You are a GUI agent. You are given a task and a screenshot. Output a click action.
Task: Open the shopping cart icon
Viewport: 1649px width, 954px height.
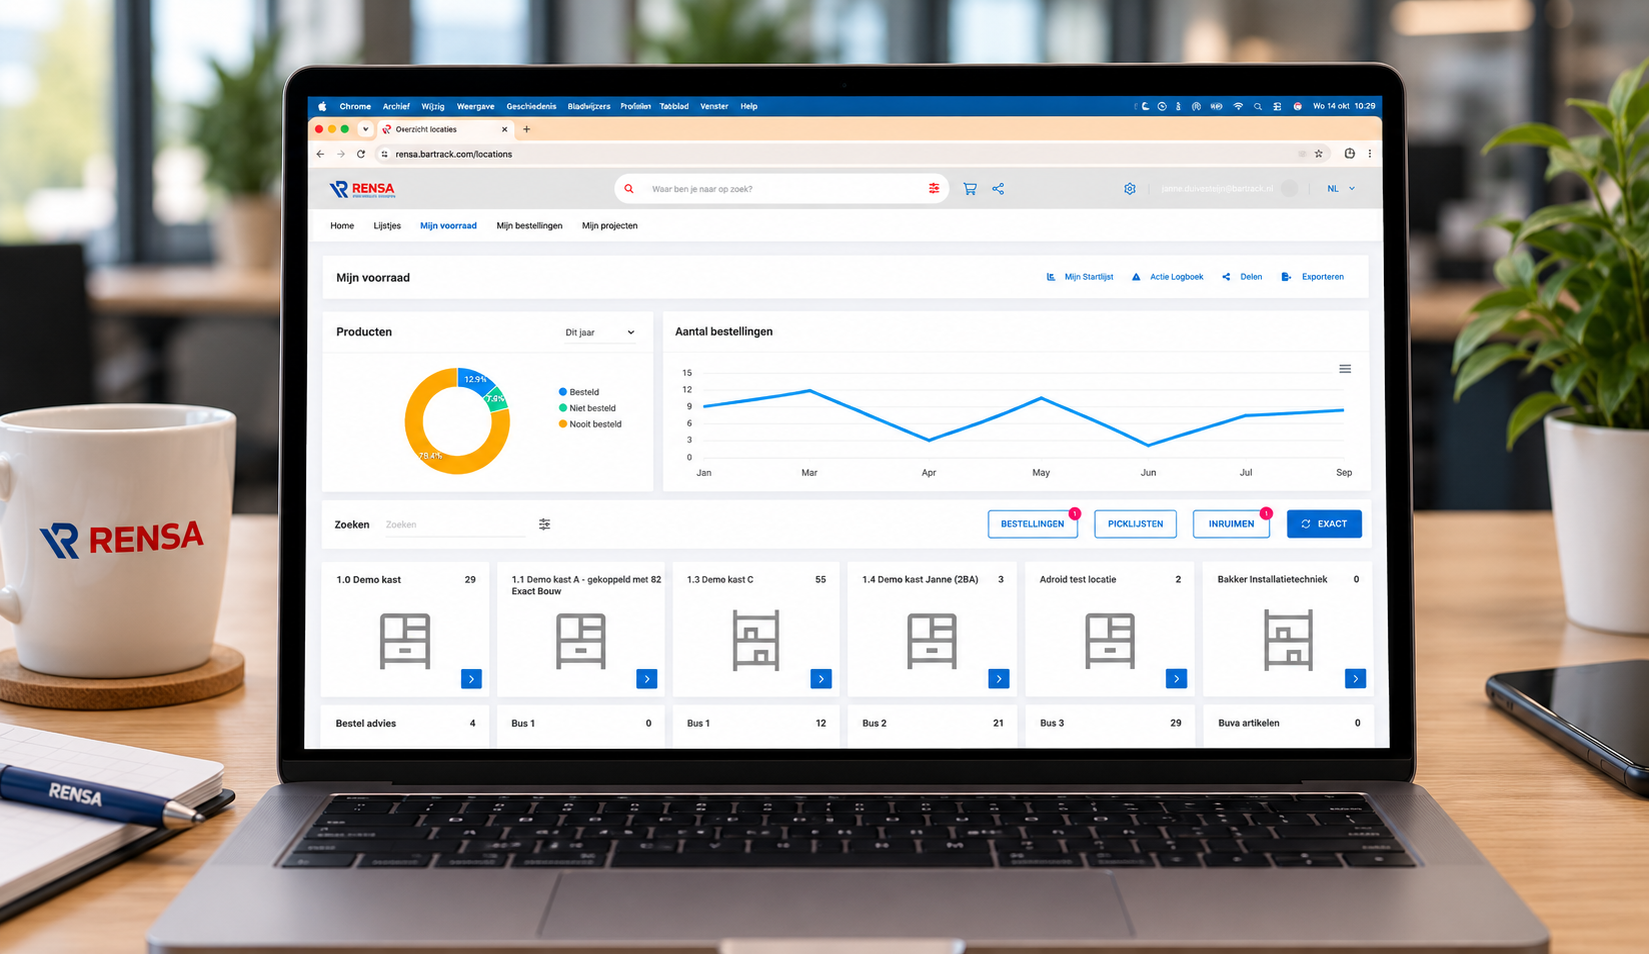pos(969,189)
